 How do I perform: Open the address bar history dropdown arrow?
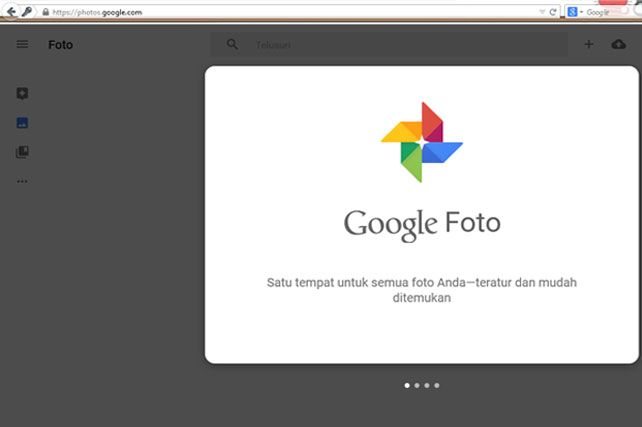pyautogui.click(x=542, y=12)
